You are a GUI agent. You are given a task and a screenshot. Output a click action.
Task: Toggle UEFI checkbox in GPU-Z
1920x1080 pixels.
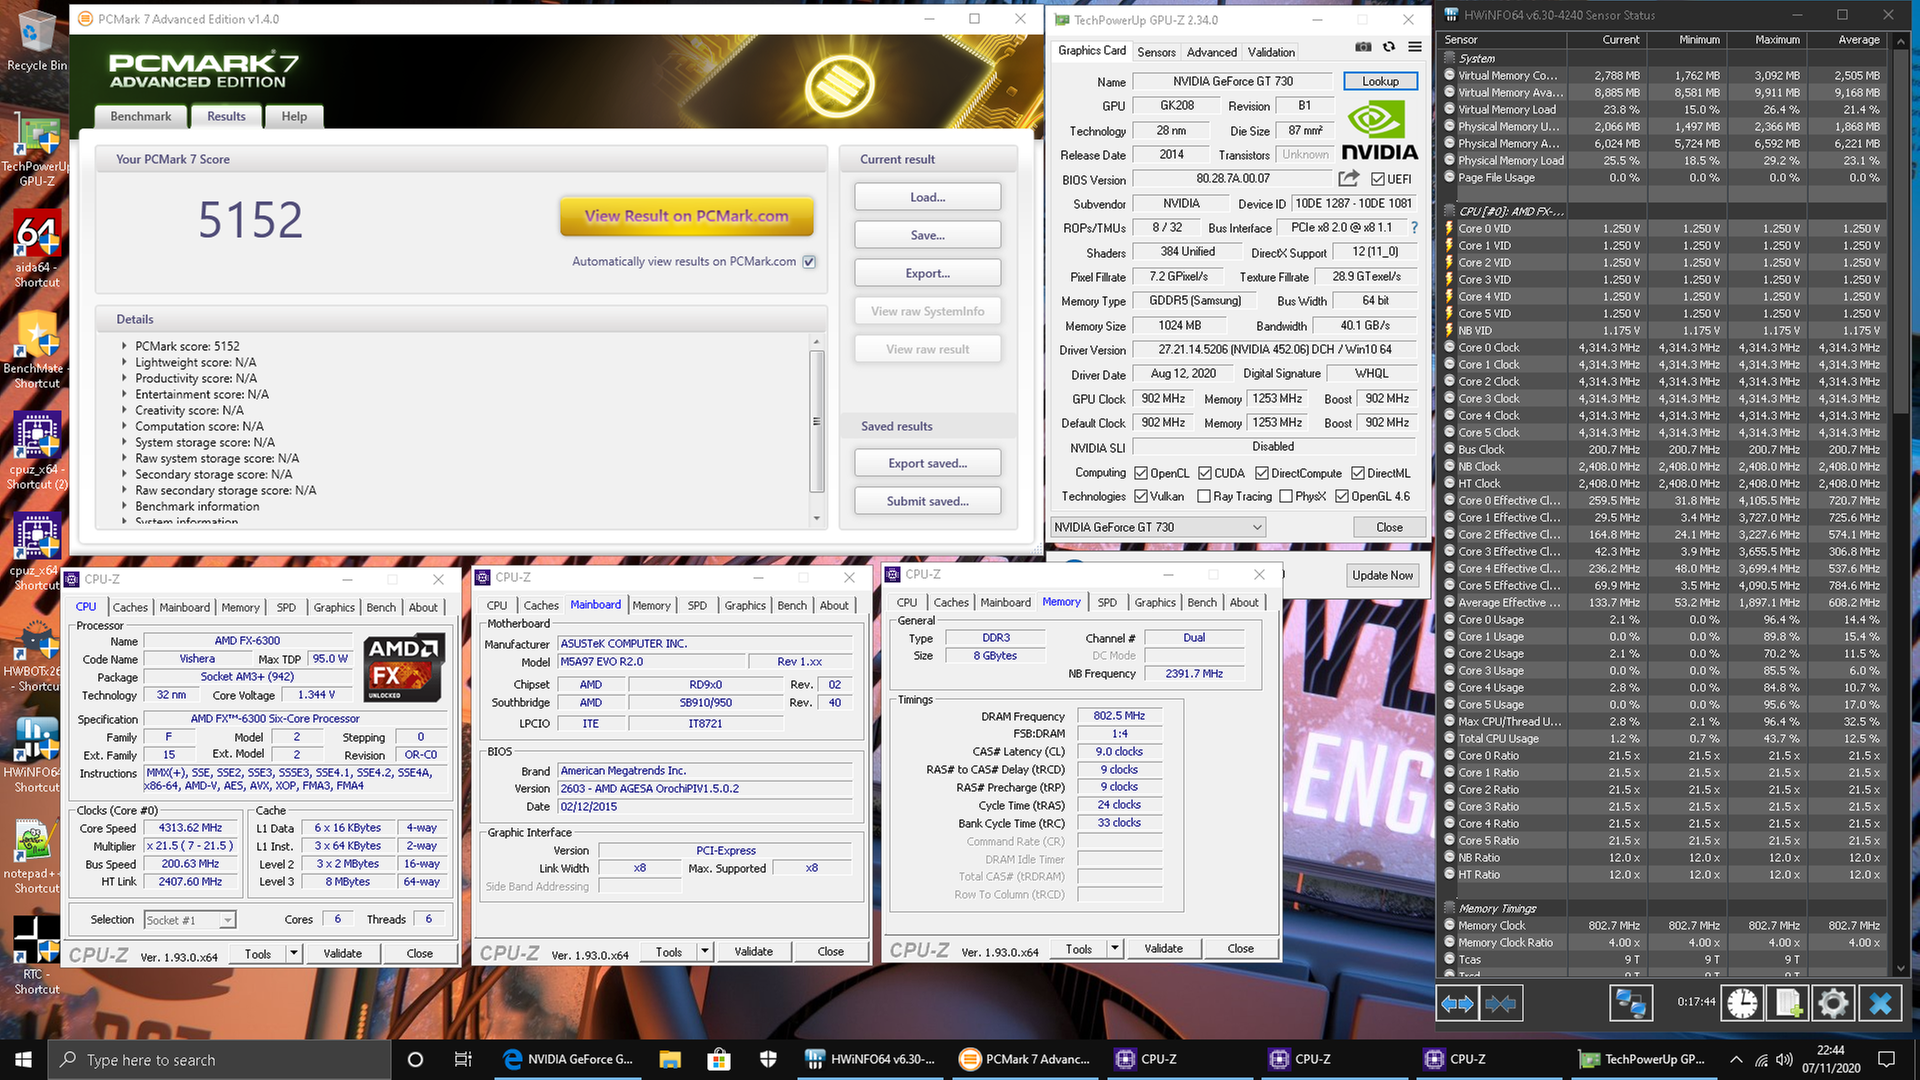click(x=1378, y=179)
